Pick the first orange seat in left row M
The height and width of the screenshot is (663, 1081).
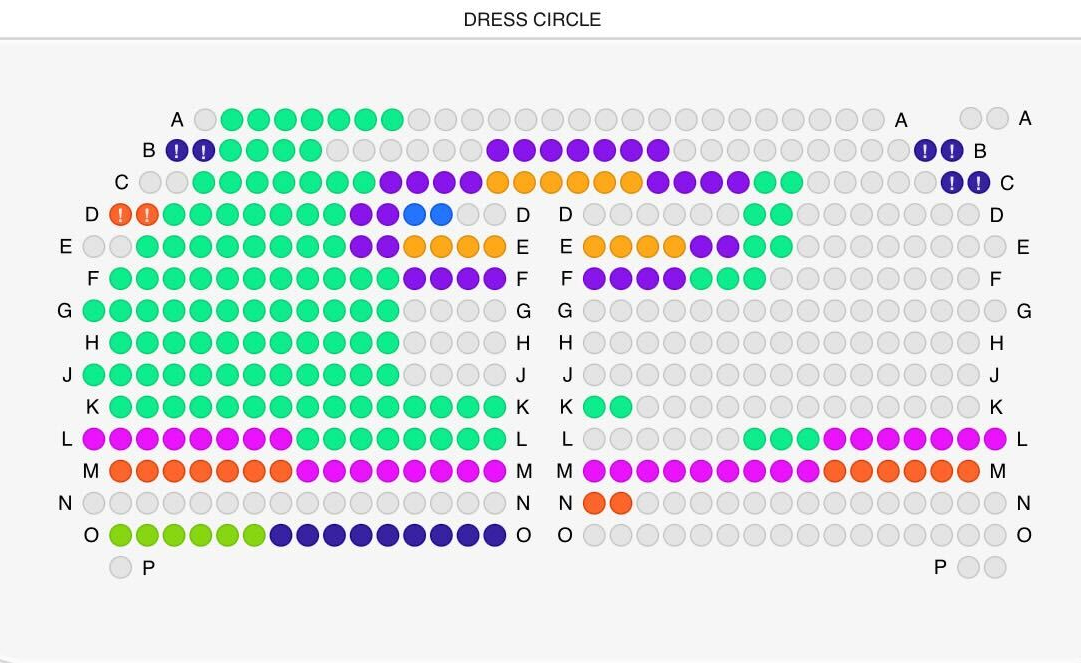coord(120,471)
